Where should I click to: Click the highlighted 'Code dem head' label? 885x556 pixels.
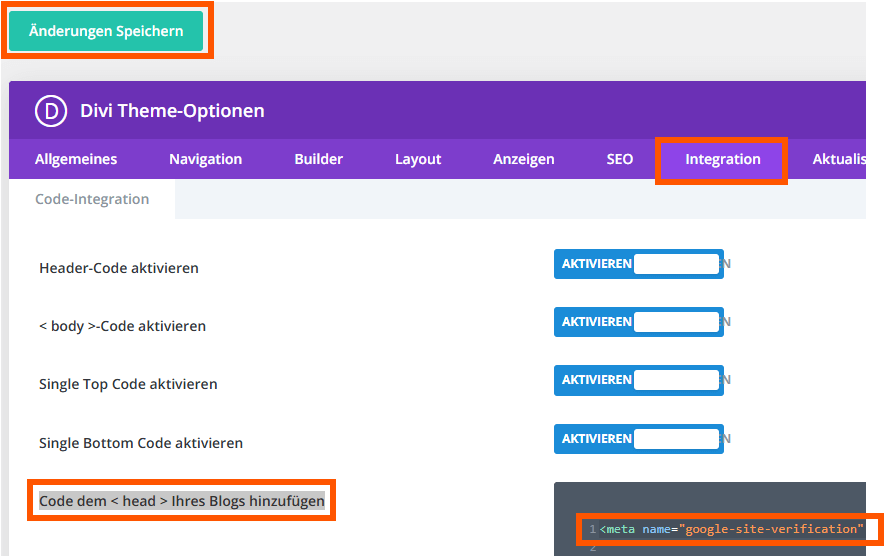point(181,501)
